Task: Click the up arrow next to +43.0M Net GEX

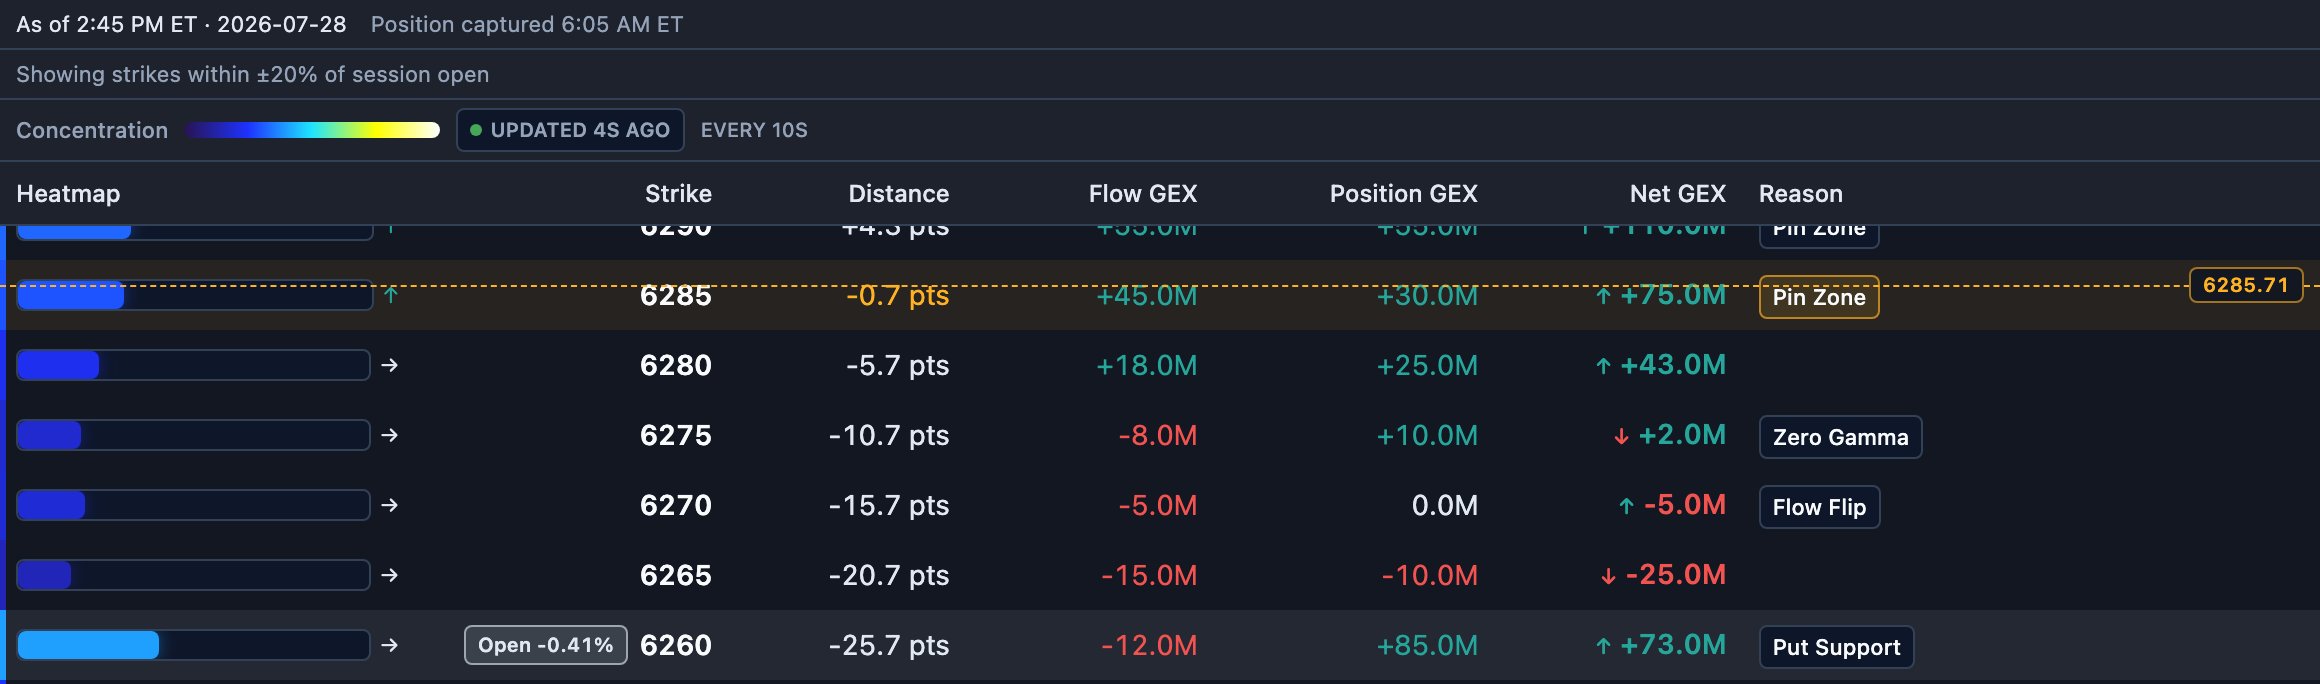Action: pyautogui.click(x=1603, y=366)
